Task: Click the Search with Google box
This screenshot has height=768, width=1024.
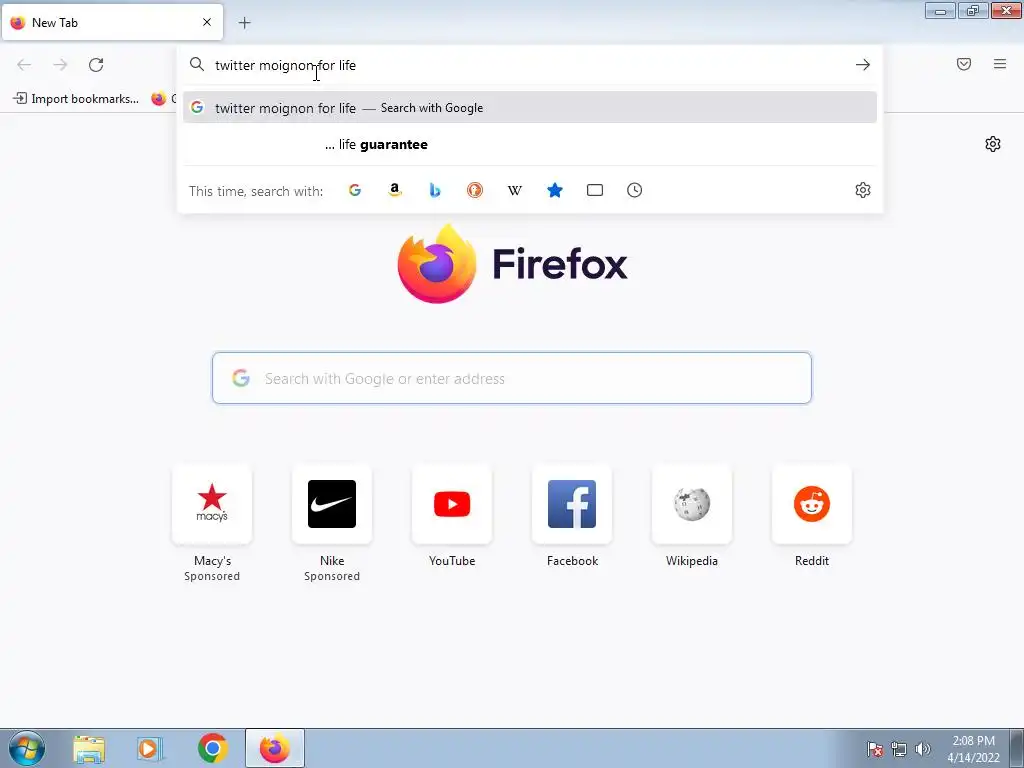Action: (x=512, y=378)
